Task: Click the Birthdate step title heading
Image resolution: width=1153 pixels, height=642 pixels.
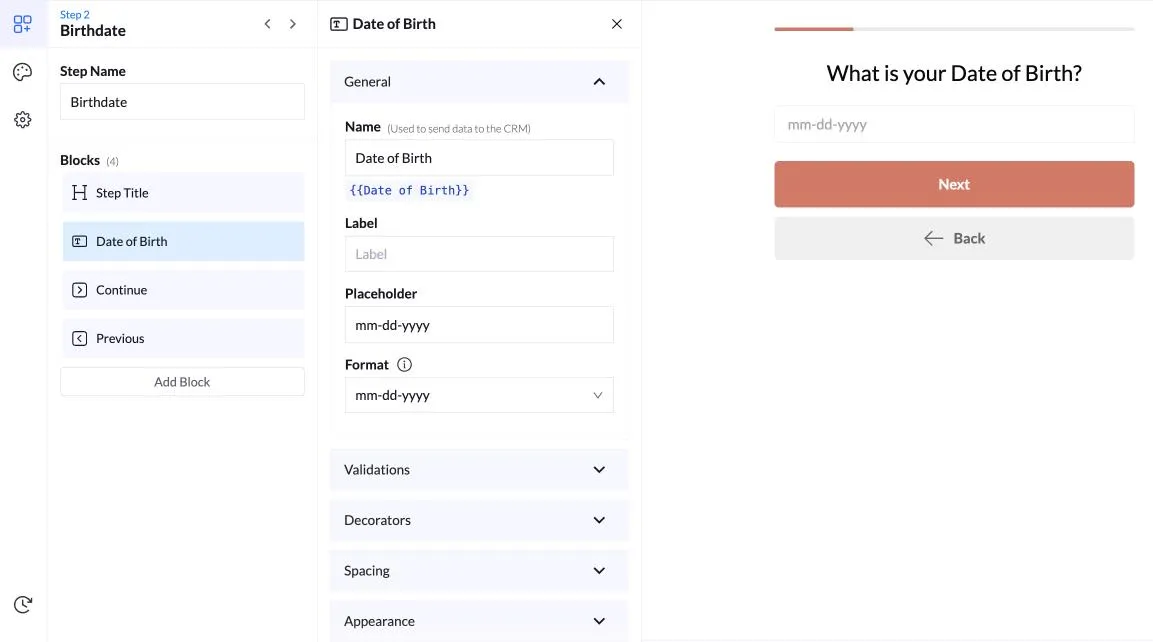Action: 93,31
